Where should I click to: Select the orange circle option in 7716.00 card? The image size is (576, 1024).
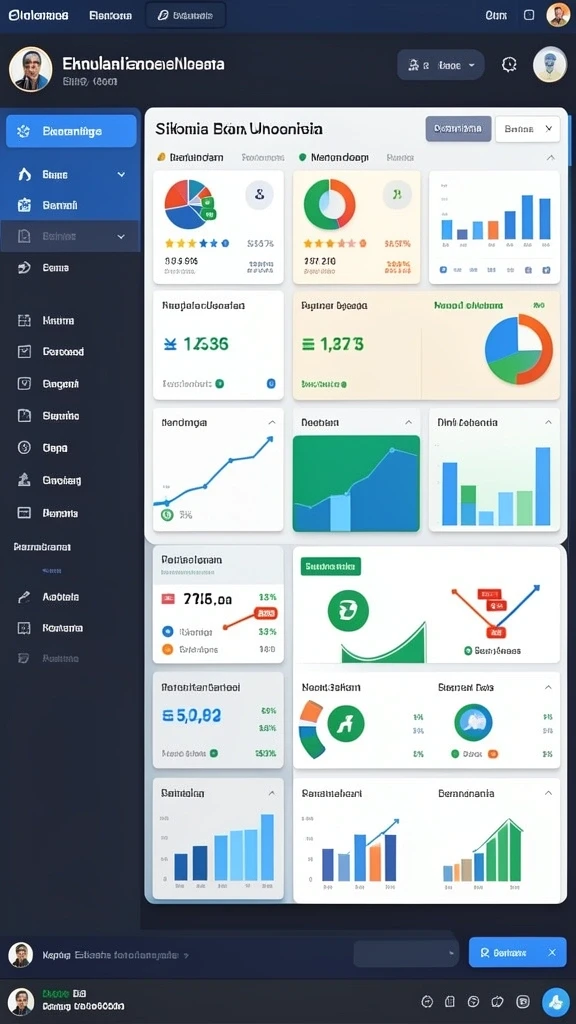(x=167, y=649)
